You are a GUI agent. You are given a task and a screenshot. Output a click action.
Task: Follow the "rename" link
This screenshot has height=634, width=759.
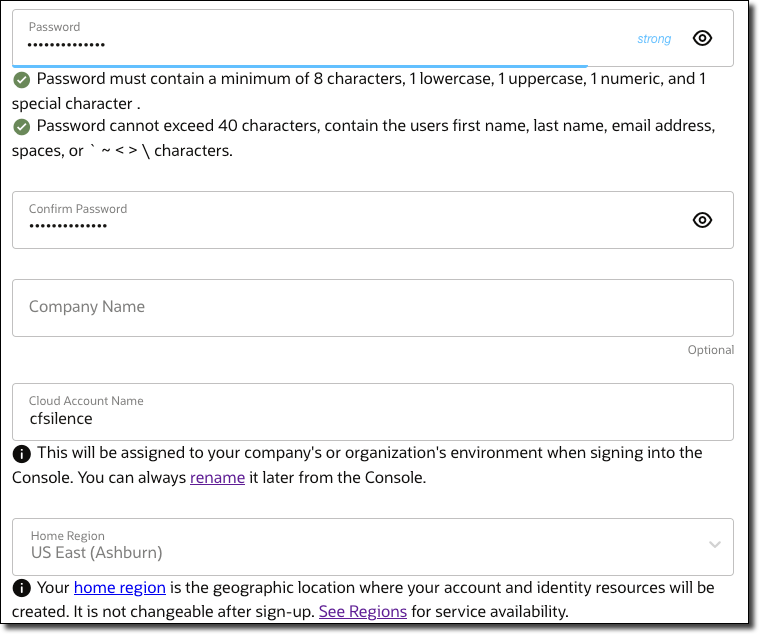point(217,478)
